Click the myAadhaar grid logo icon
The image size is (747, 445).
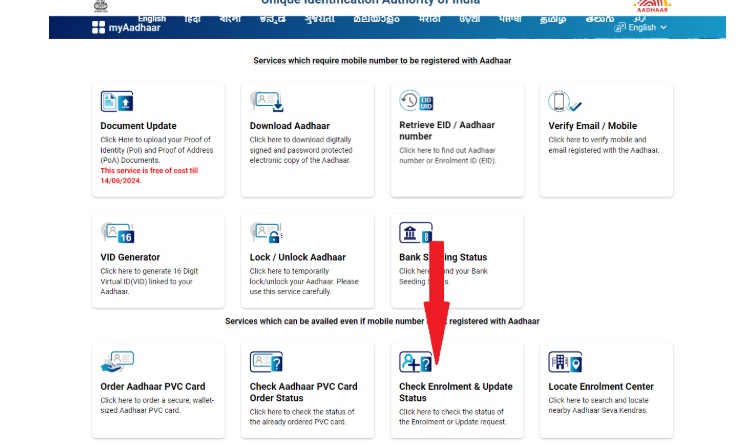point(98,28)
